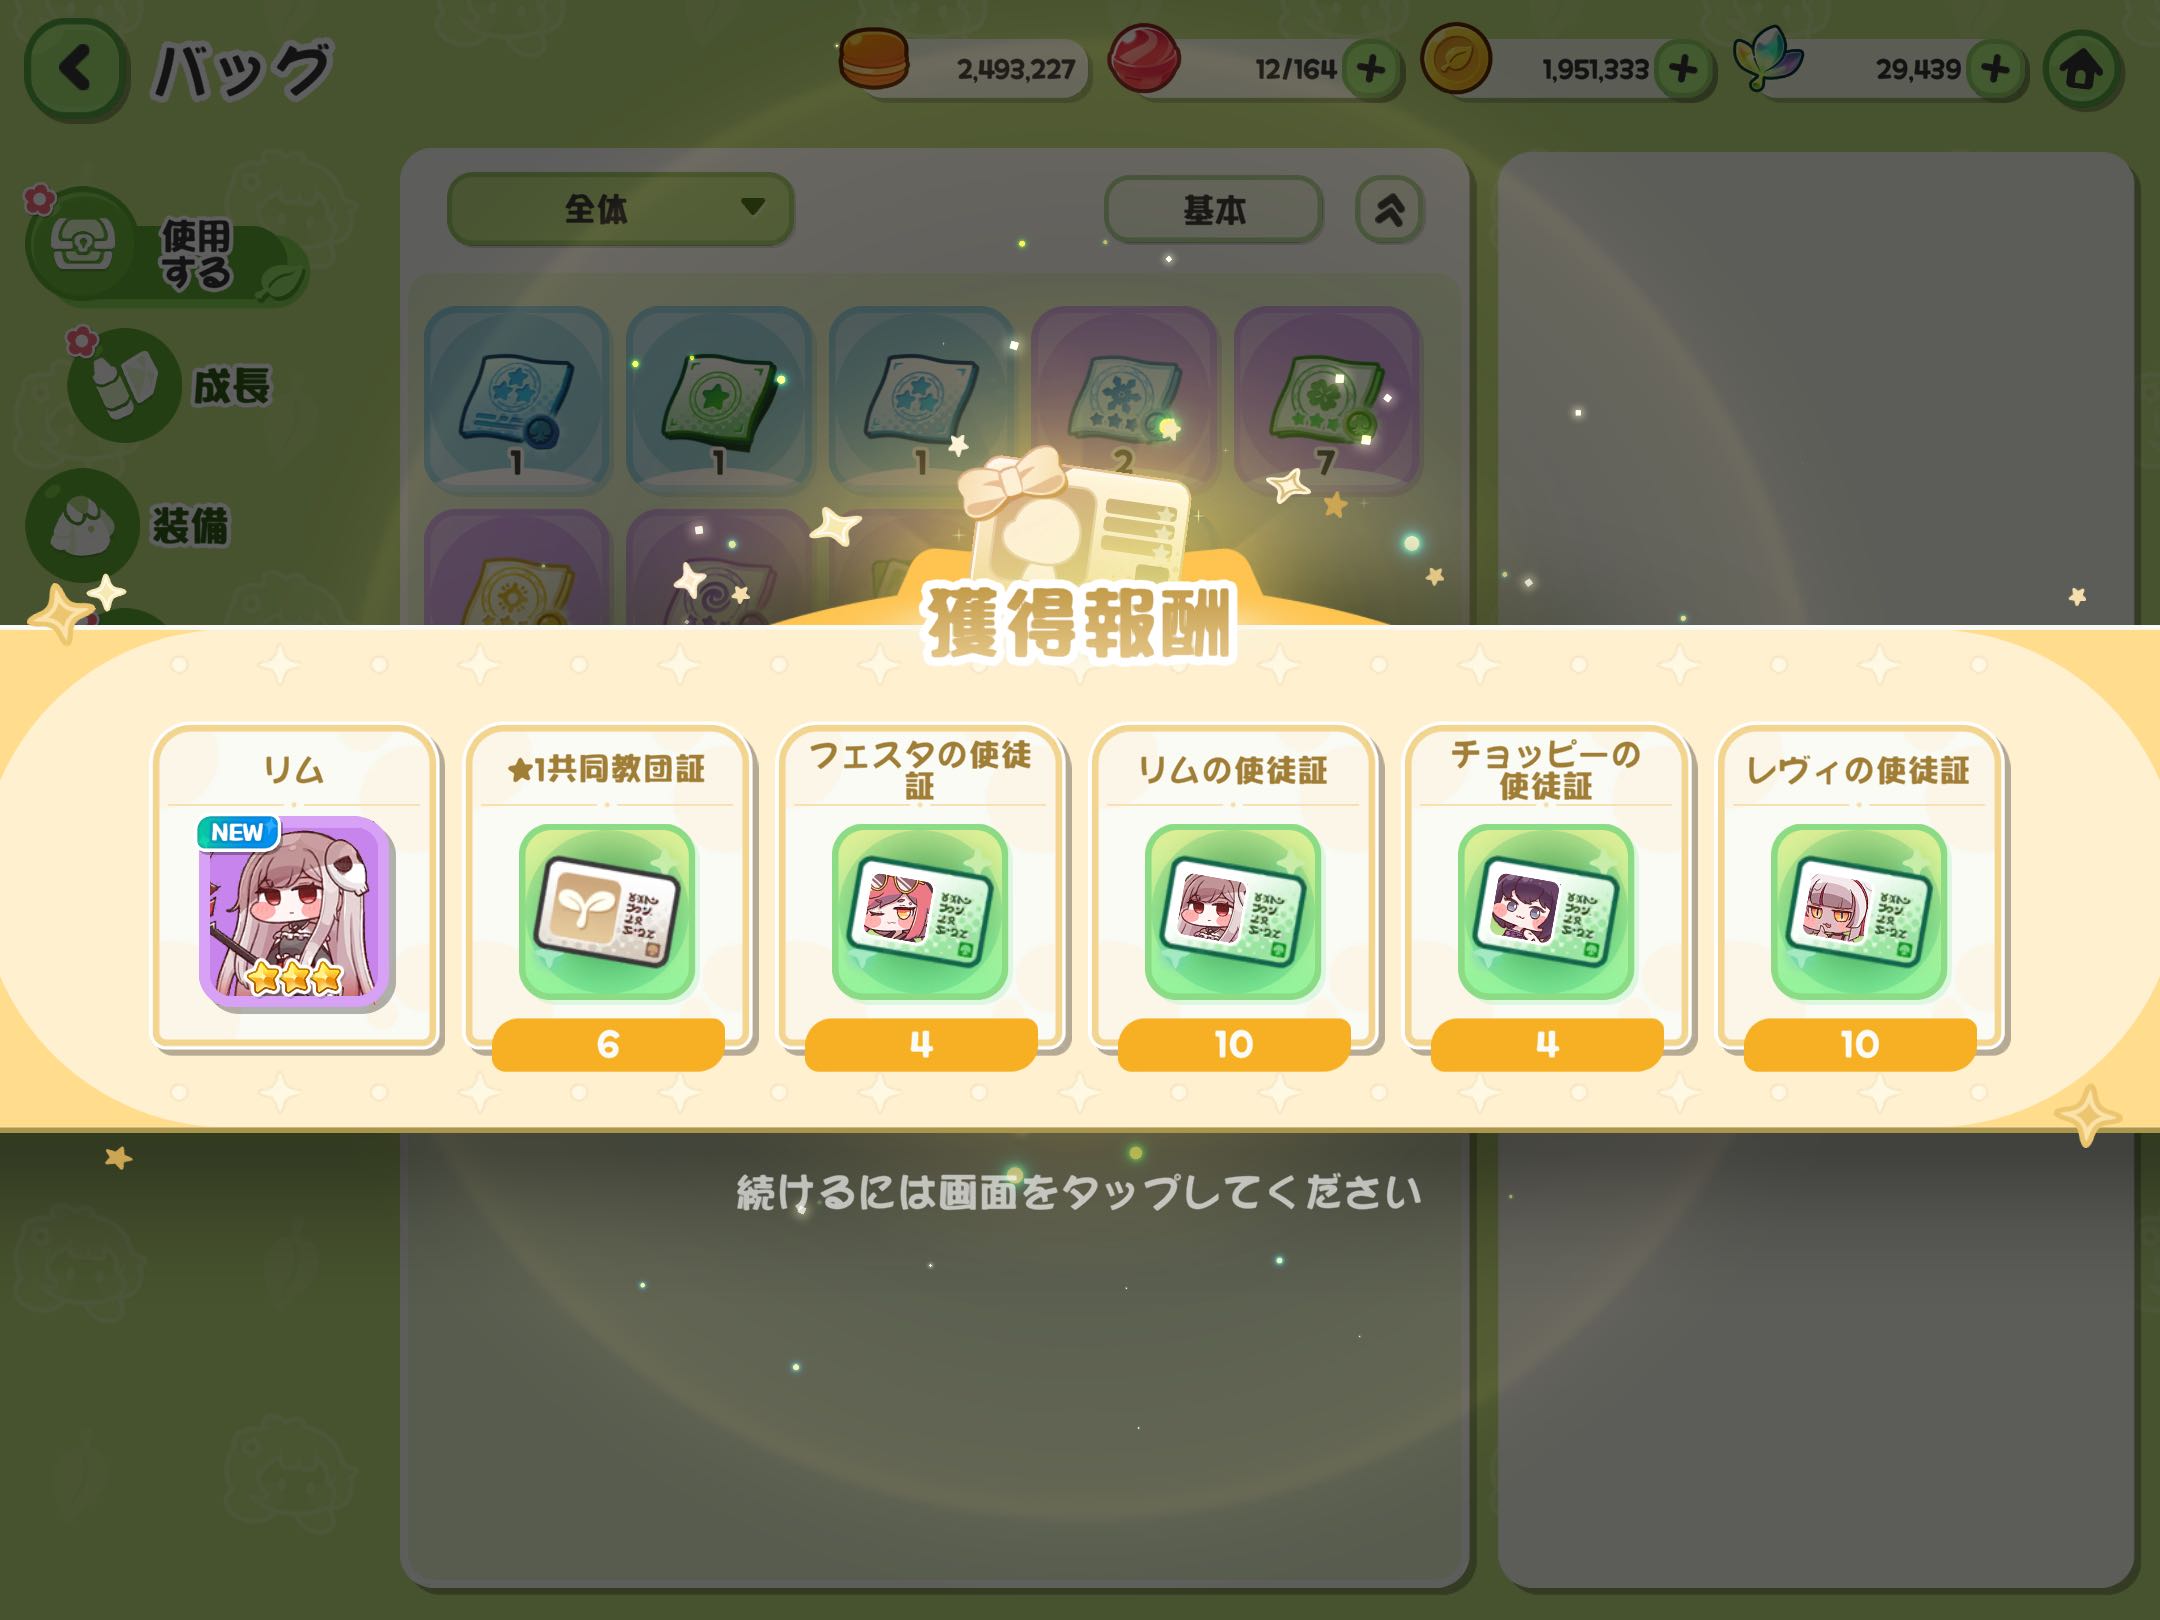2160x1620 pixels.
Task: Select the clover ticket with count 7
Action: tap(1327, 398)
